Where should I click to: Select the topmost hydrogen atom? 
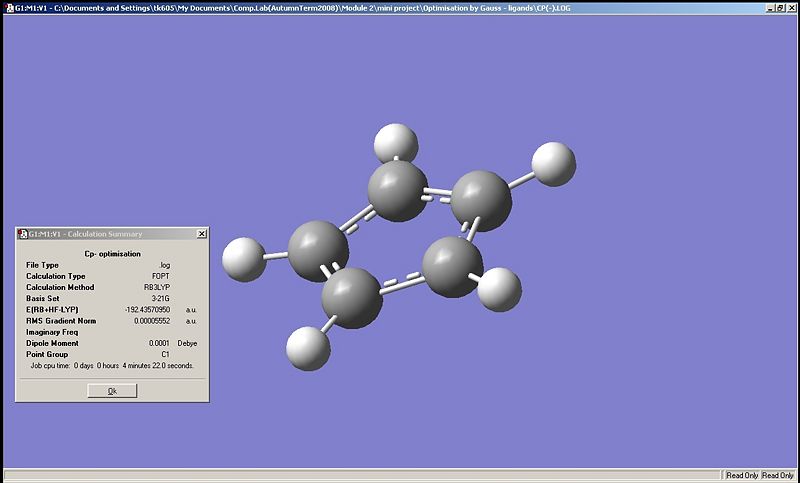[395, 142]
